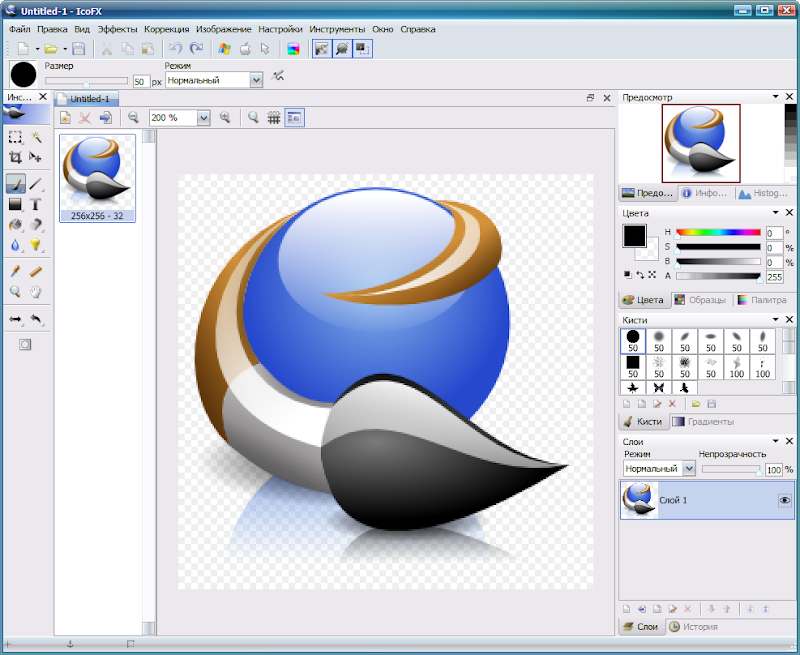Select the Eraser tool

coord(36,224)
